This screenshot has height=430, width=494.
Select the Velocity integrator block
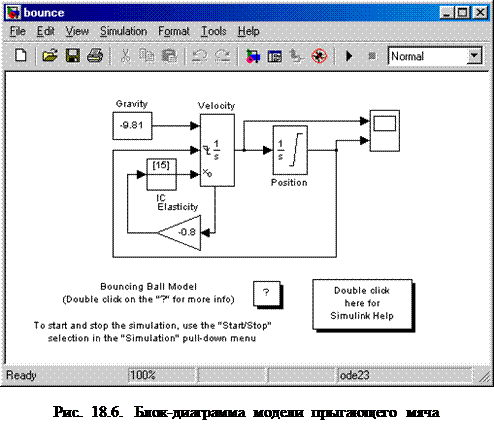click(217, 150)
